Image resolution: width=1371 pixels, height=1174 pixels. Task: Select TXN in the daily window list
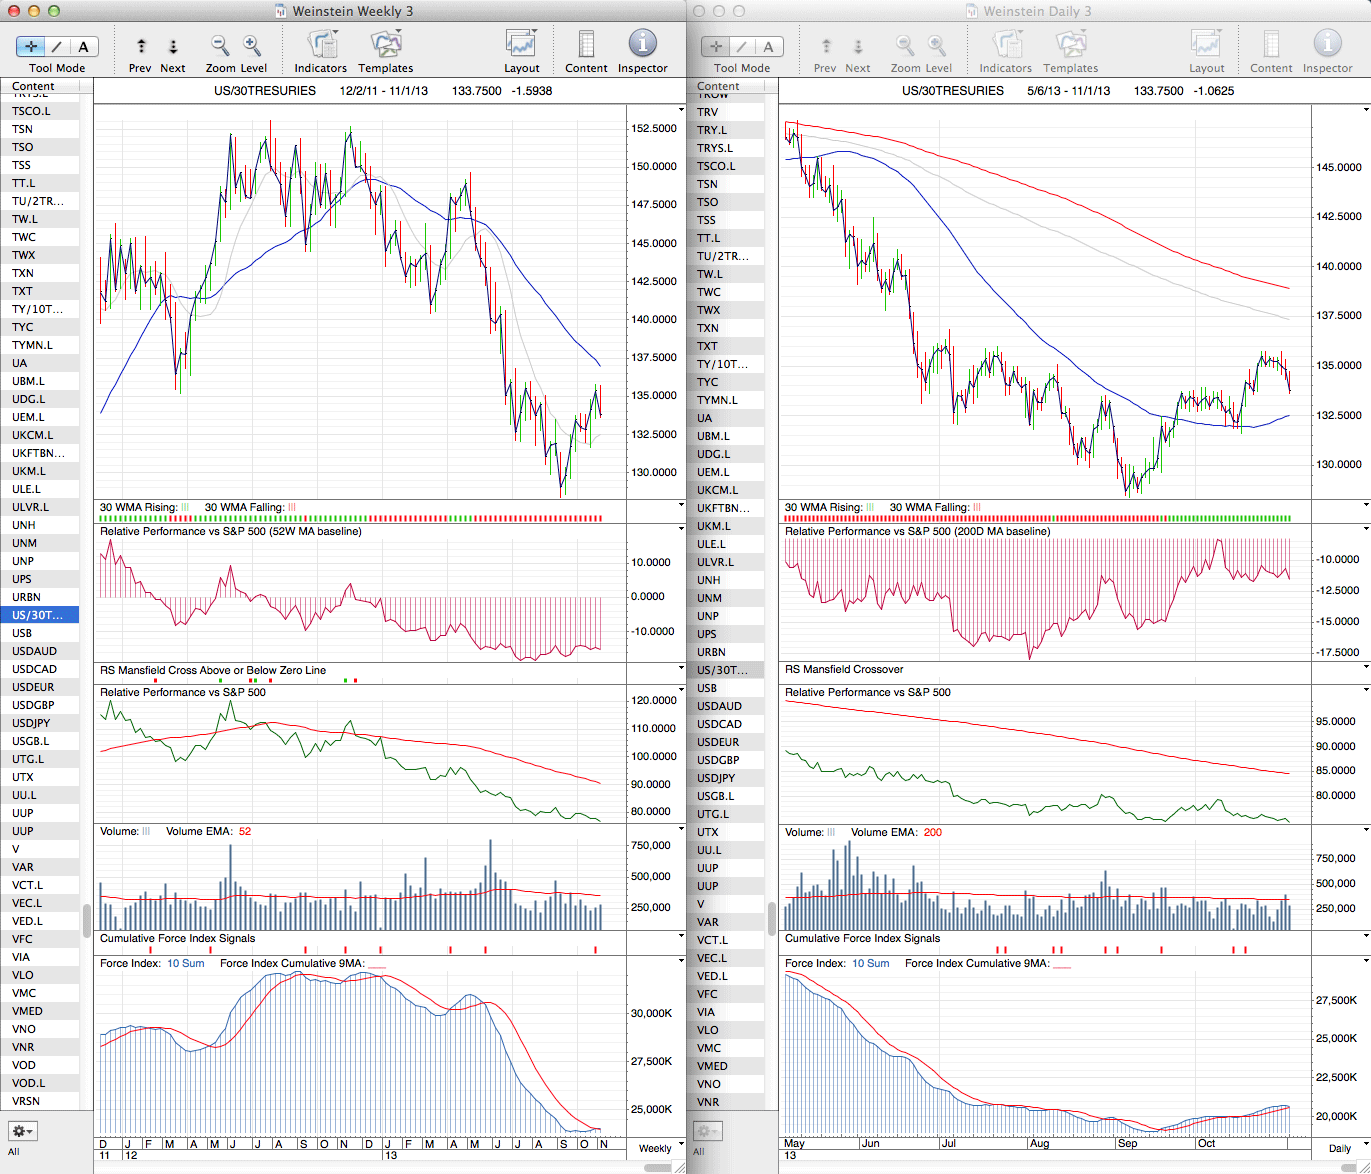708,328
